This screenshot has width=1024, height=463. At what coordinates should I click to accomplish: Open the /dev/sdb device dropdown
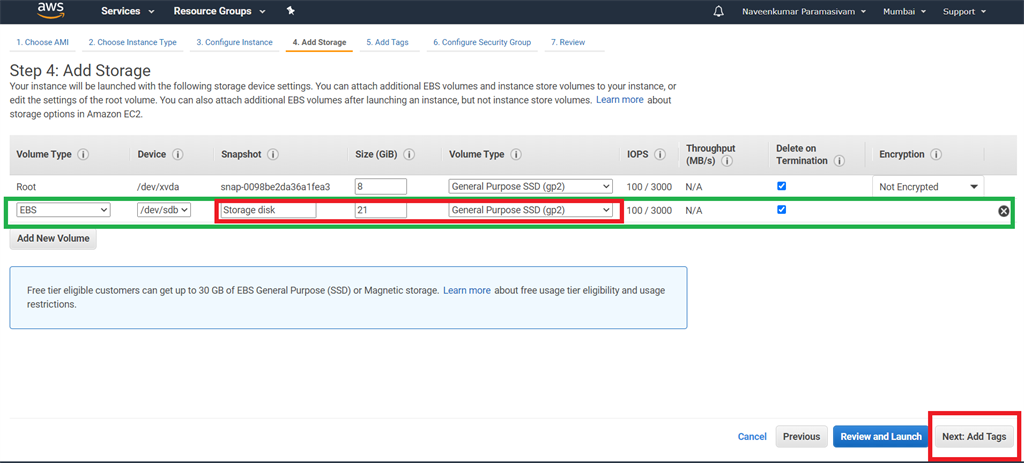click(x=163, y=210)
